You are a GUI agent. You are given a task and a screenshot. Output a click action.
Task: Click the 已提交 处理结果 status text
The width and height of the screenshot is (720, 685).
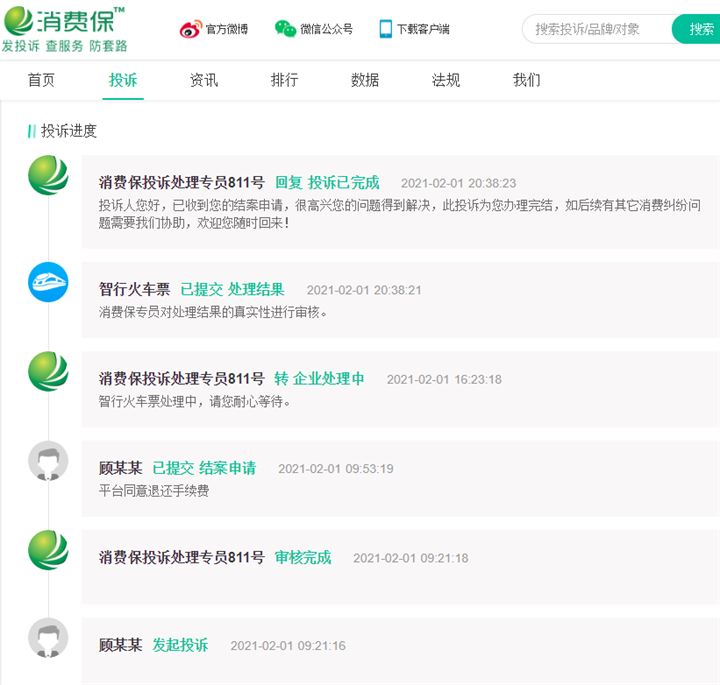point(232,289)
